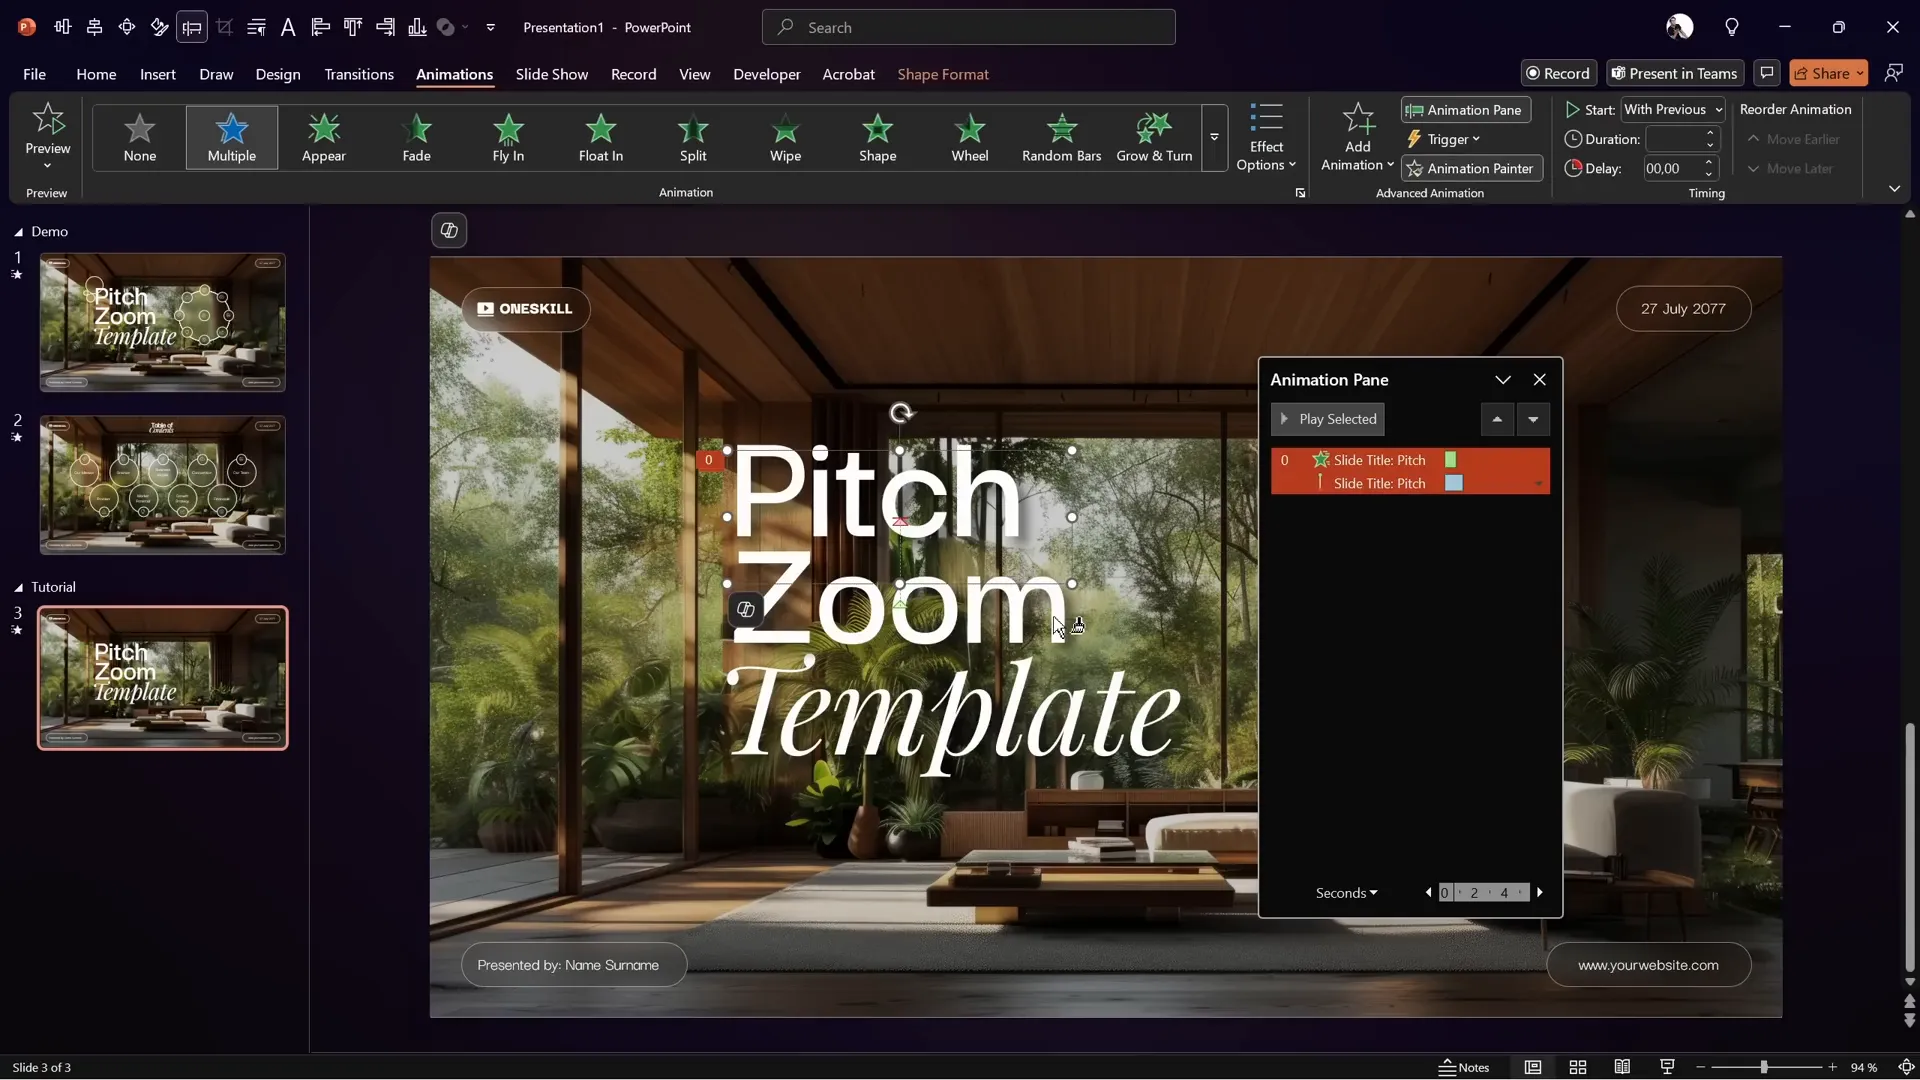Select slide 2 thumbnail
Viewport: 1920px width, 1080px height.
162,484
